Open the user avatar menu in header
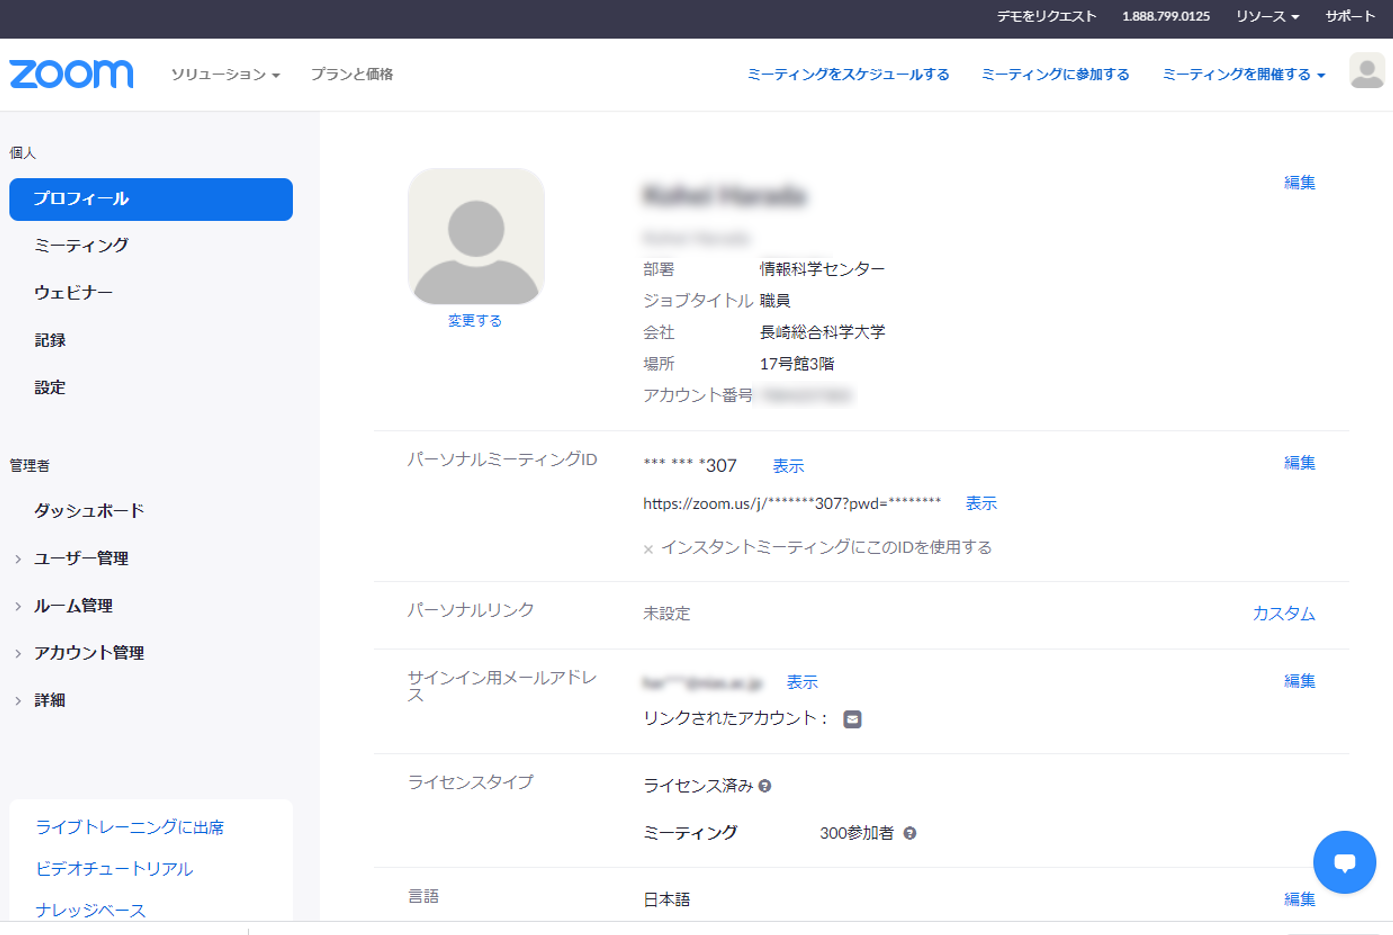 [x=1366, y=72]
